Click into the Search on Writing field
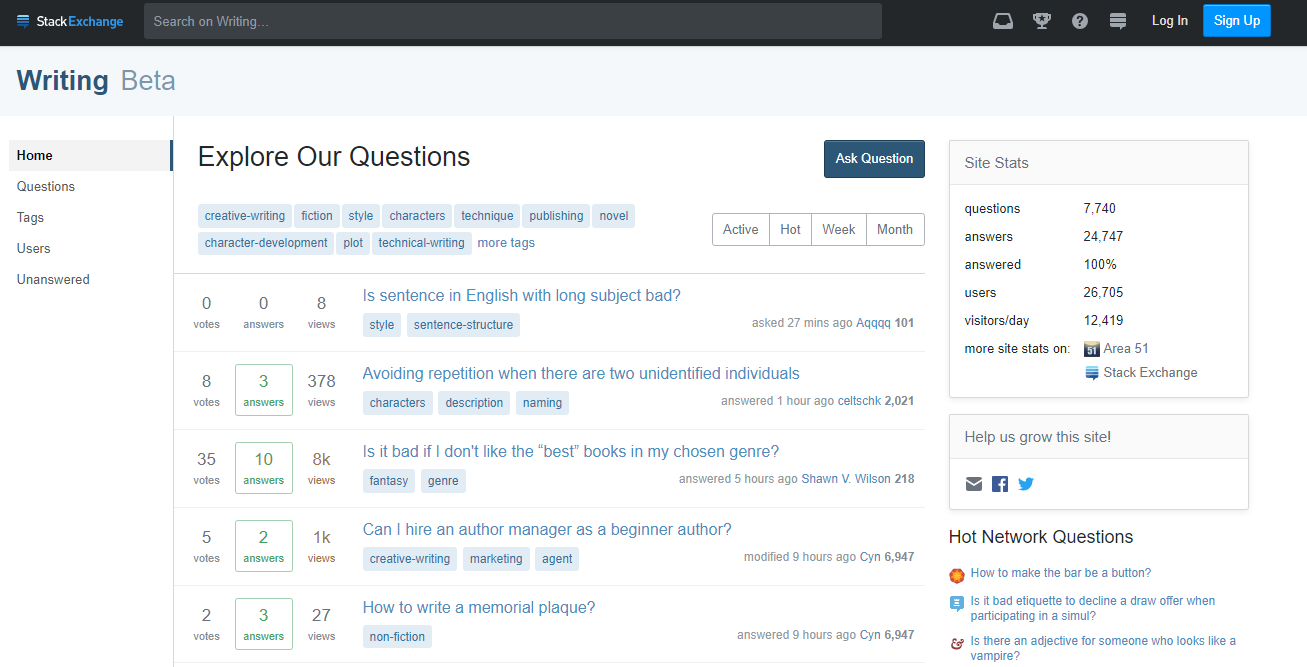Image resolution: width=1307 pixels, height=667 pixels. [513, 21]
